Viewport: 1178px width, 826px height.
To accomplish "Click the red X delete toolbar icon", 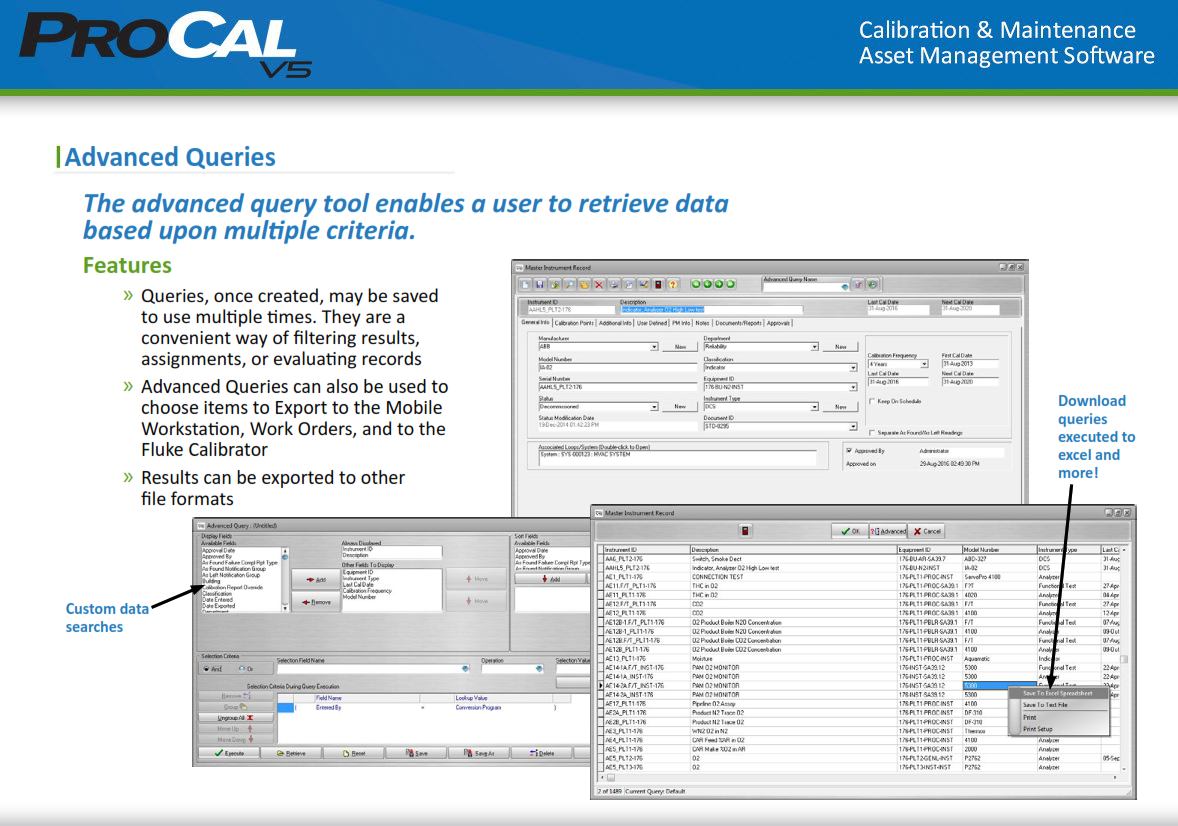I will 599,284.
